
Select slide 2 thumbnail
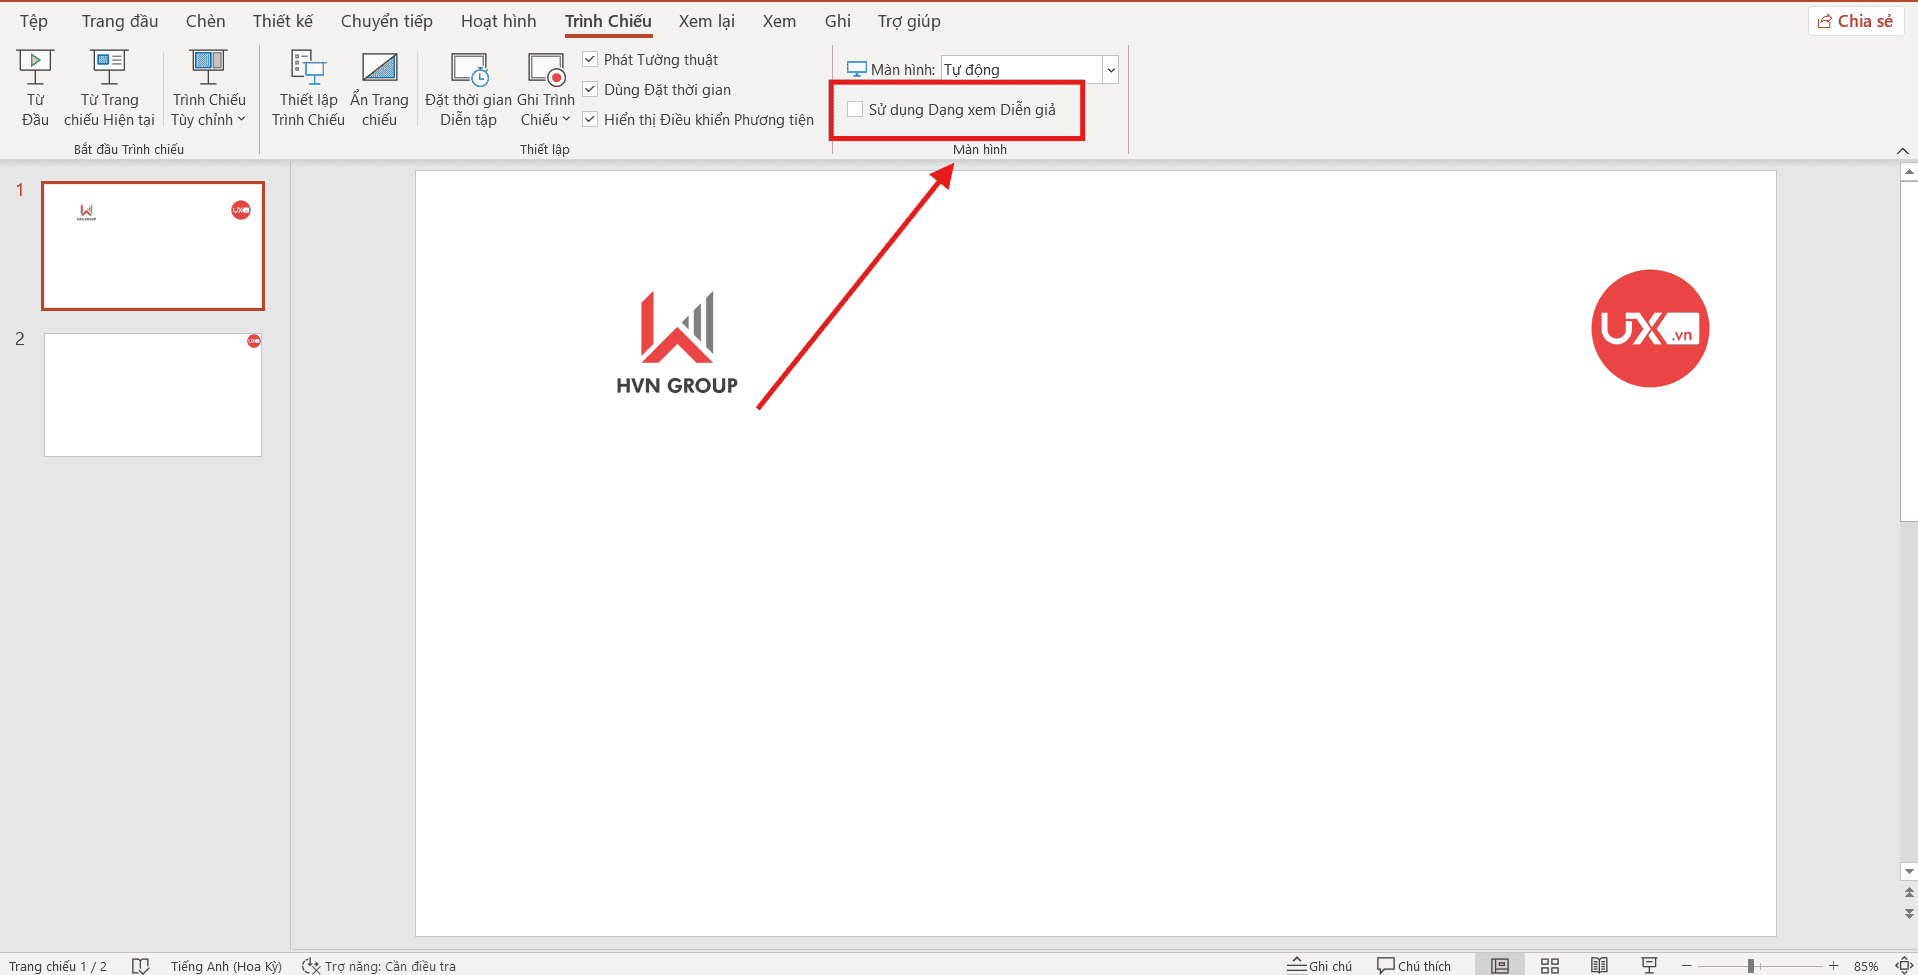pyautogui.click(x=152, y=394)
